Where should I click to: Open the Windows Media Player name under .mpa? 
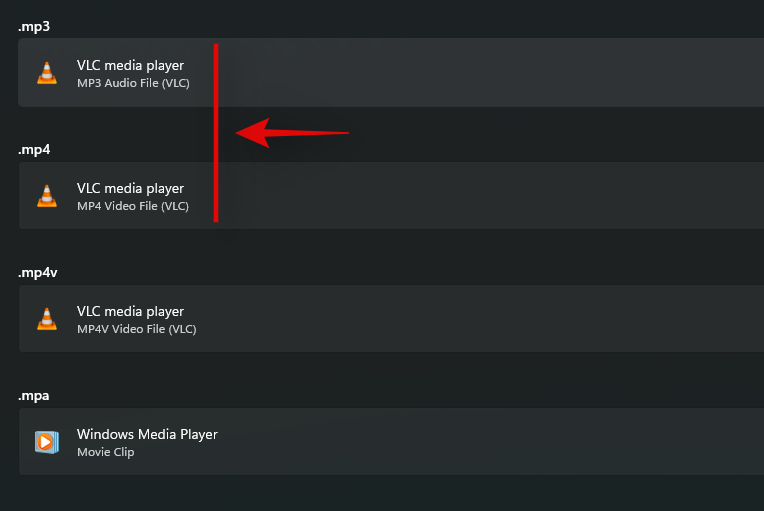click(x=147, y=434)
